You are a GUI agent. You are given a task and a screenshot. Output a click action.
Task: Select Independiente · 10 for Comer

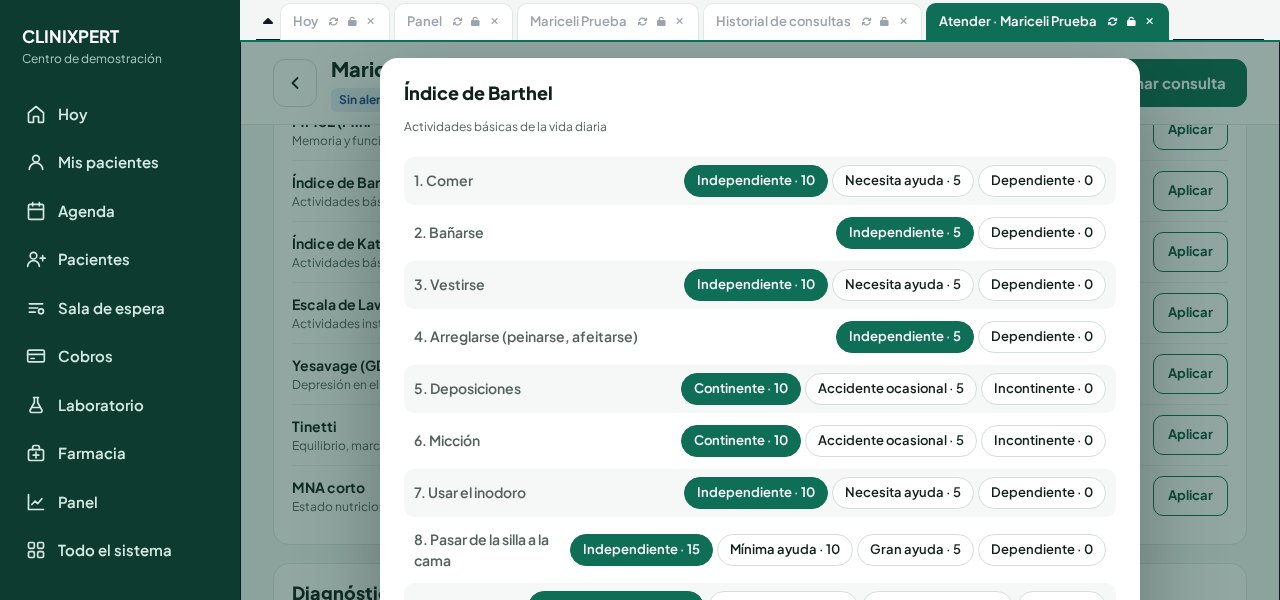click(x=756, y=181)
